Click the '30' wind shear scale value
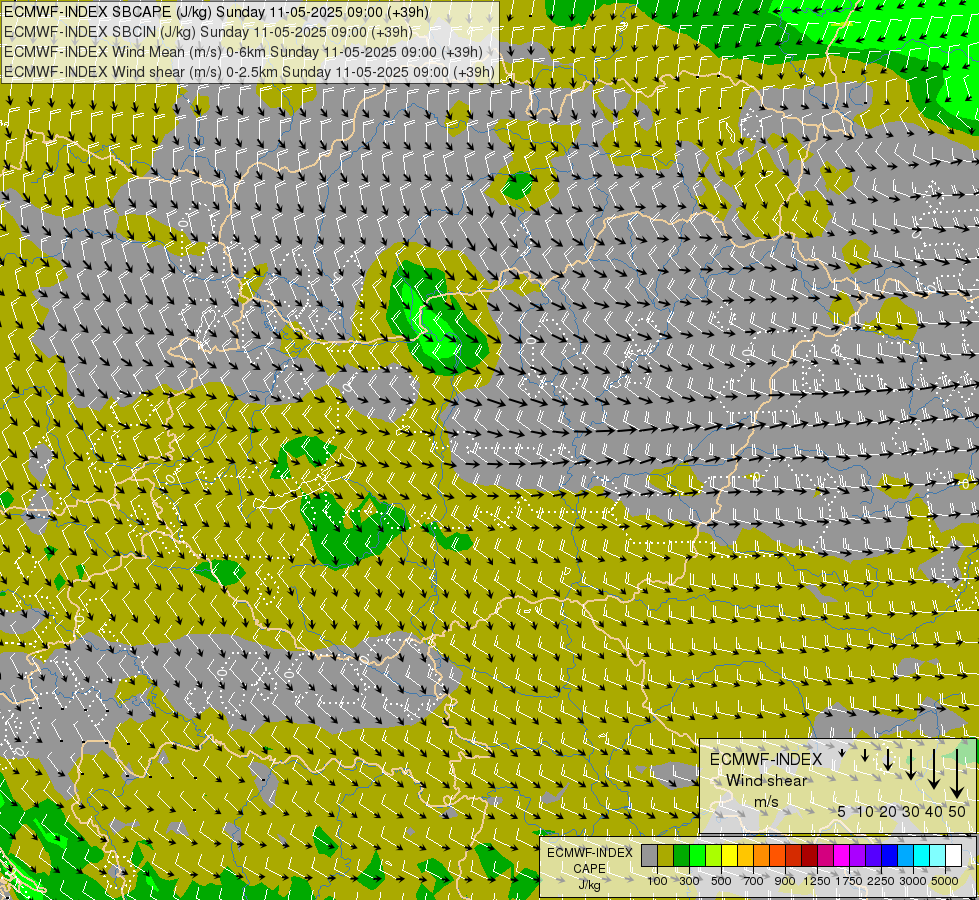This screenshot has width=979, height=900. (911, 812)
